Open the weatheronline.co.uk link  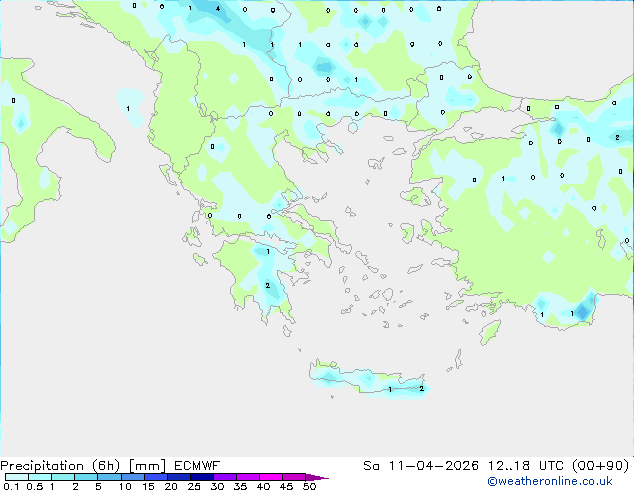[x=550, y=481]
